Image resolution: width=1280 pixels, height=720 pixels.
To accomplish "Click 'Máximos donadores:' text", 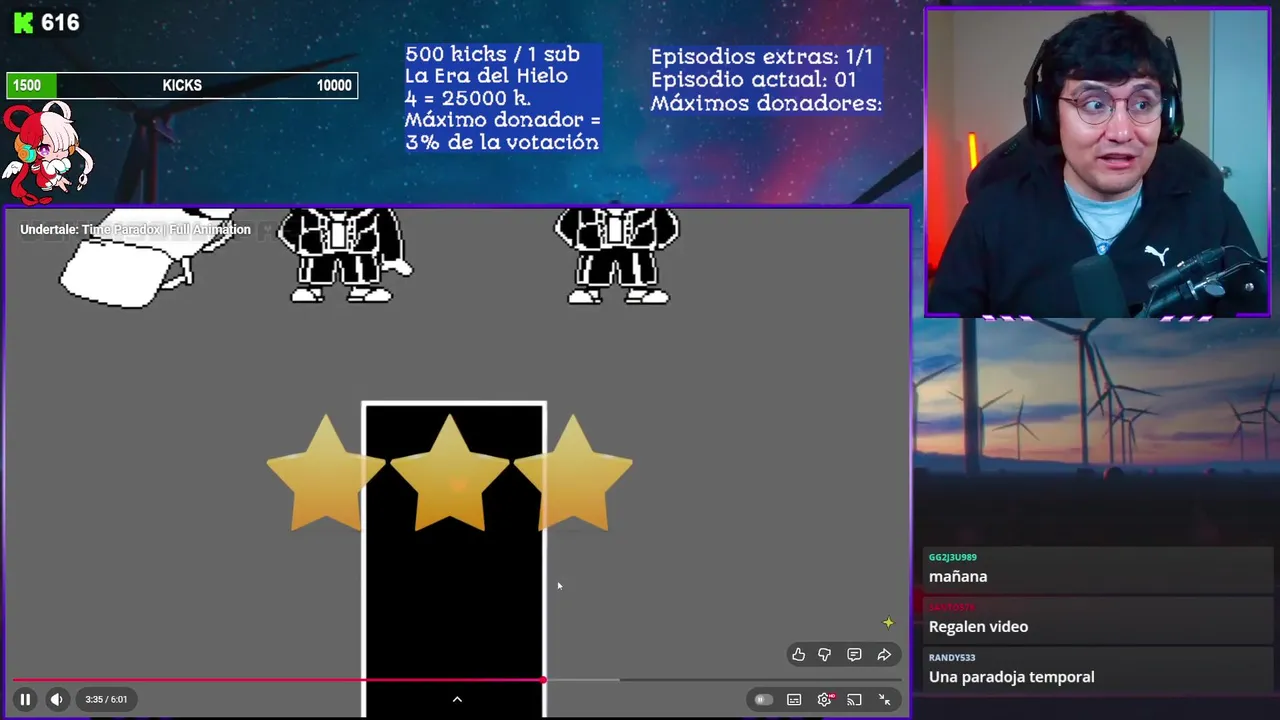I will [x=766, y=103].
